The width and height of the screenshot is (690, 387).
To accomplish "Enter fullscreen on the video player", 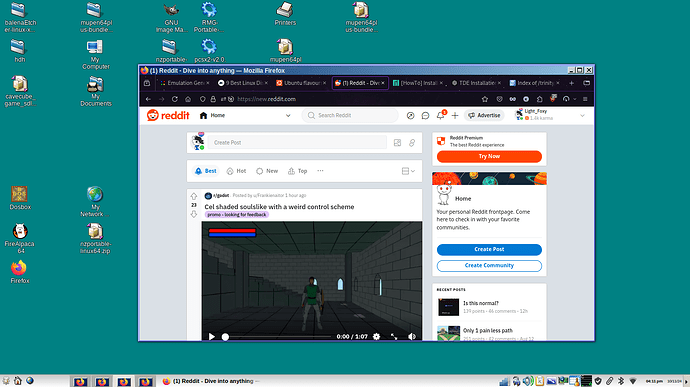I will (x=394, y=336).
